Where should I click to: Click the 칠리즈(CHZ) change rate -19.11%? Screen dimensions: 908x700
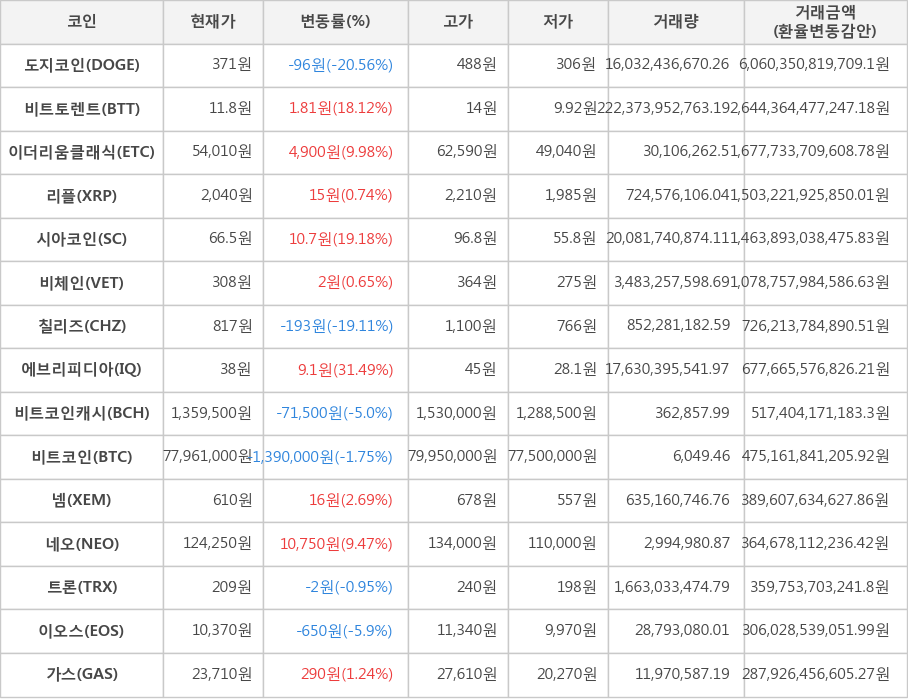[x=337, y=326]
